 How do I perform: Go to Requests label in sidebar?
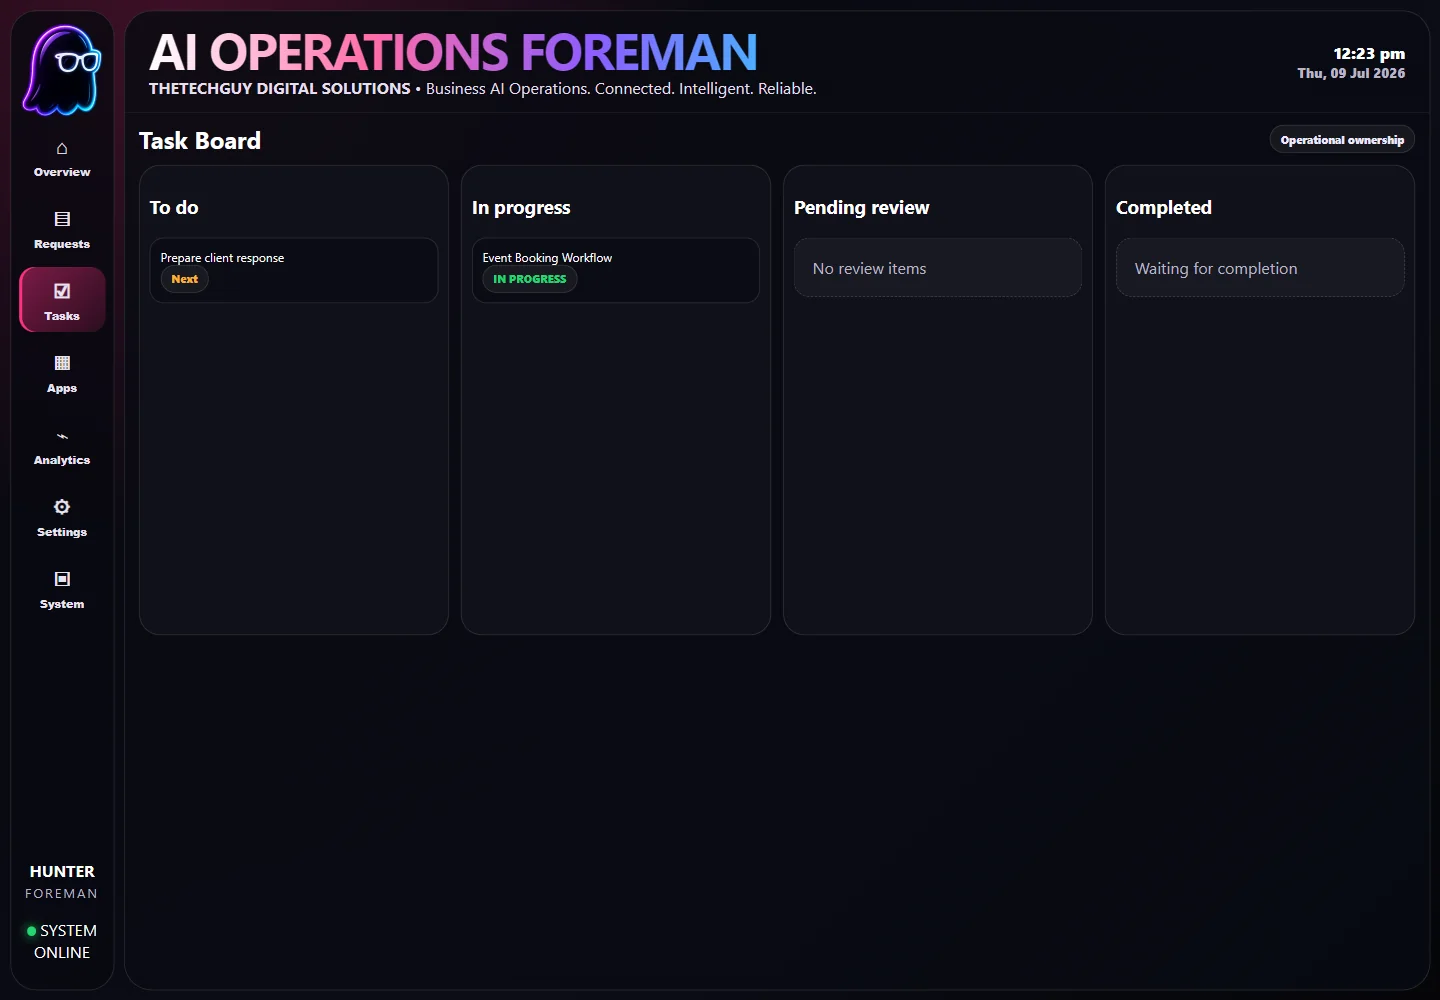[x=62, y=244]
